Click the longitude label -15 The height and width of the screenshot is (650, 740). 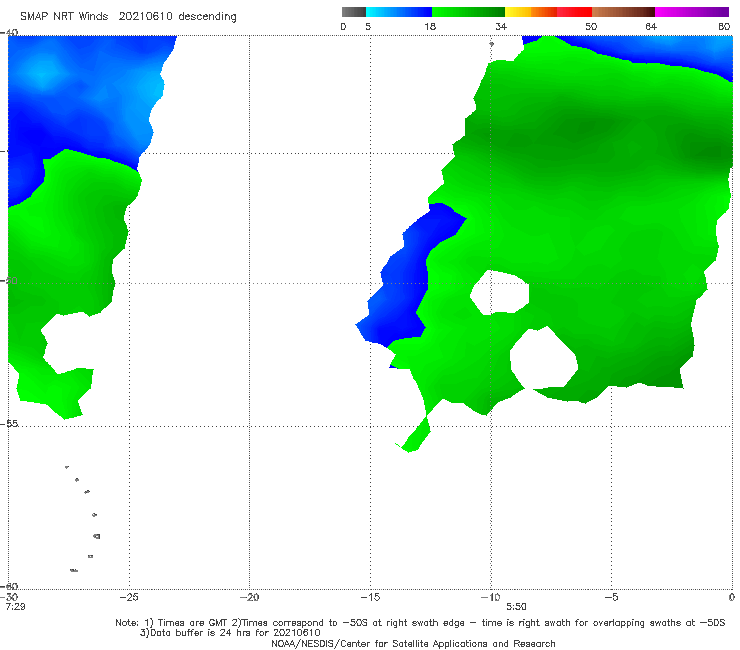click(370, 597)
